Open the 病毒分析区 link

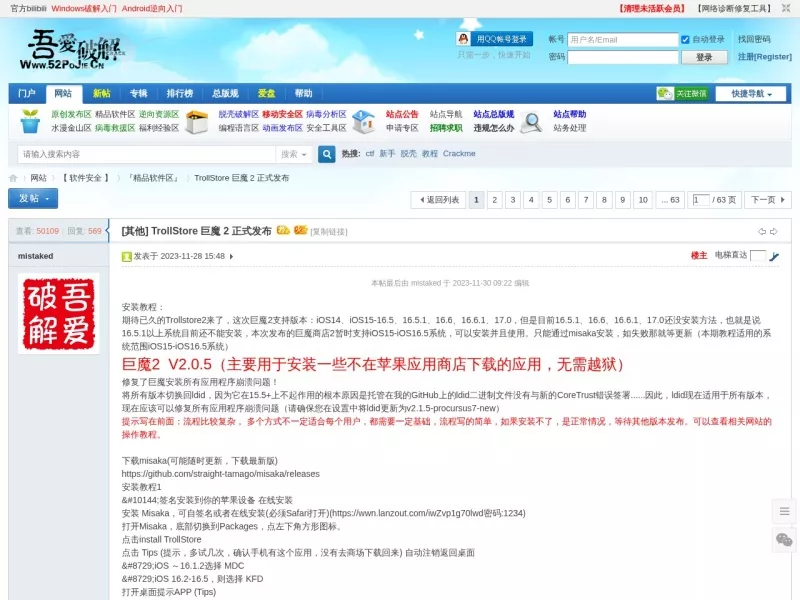click(x=327, y=114)
